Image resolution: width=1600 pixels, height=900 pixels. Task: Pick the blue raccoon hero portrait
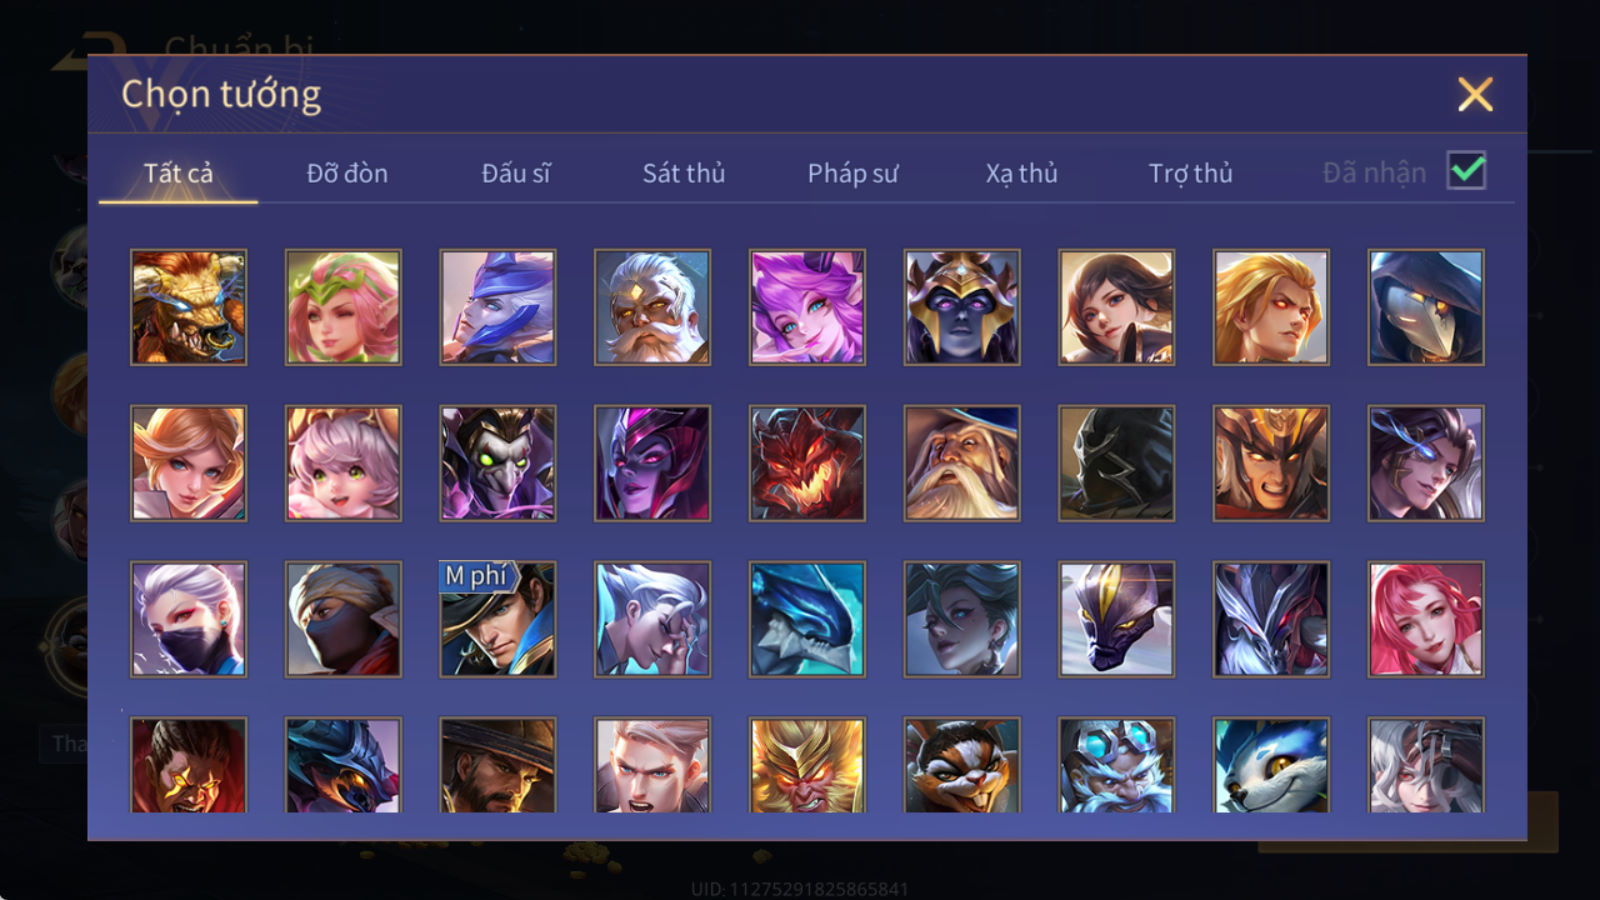click(x=1271, y=764)
